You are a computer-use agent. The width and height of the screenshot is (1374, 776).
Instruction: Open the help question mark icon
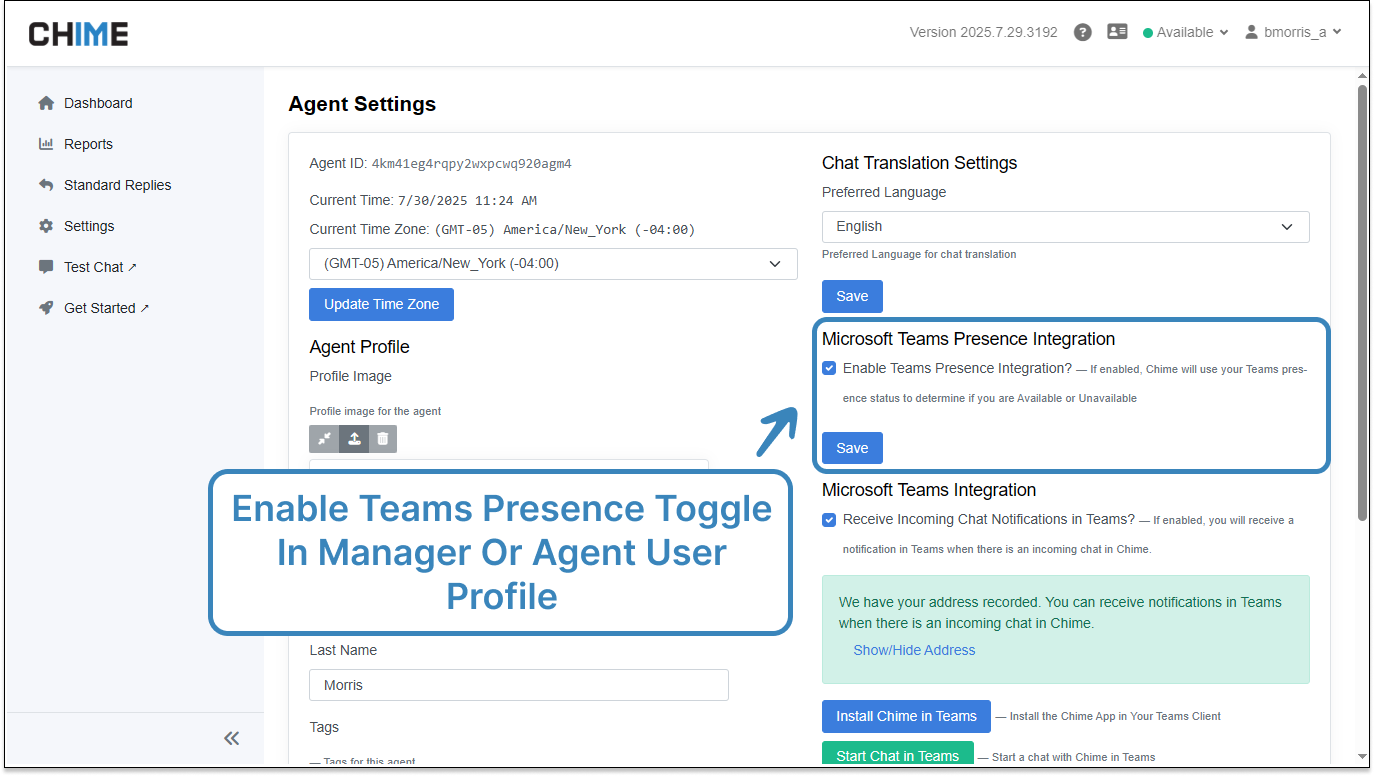click(x=1082, y=32)
